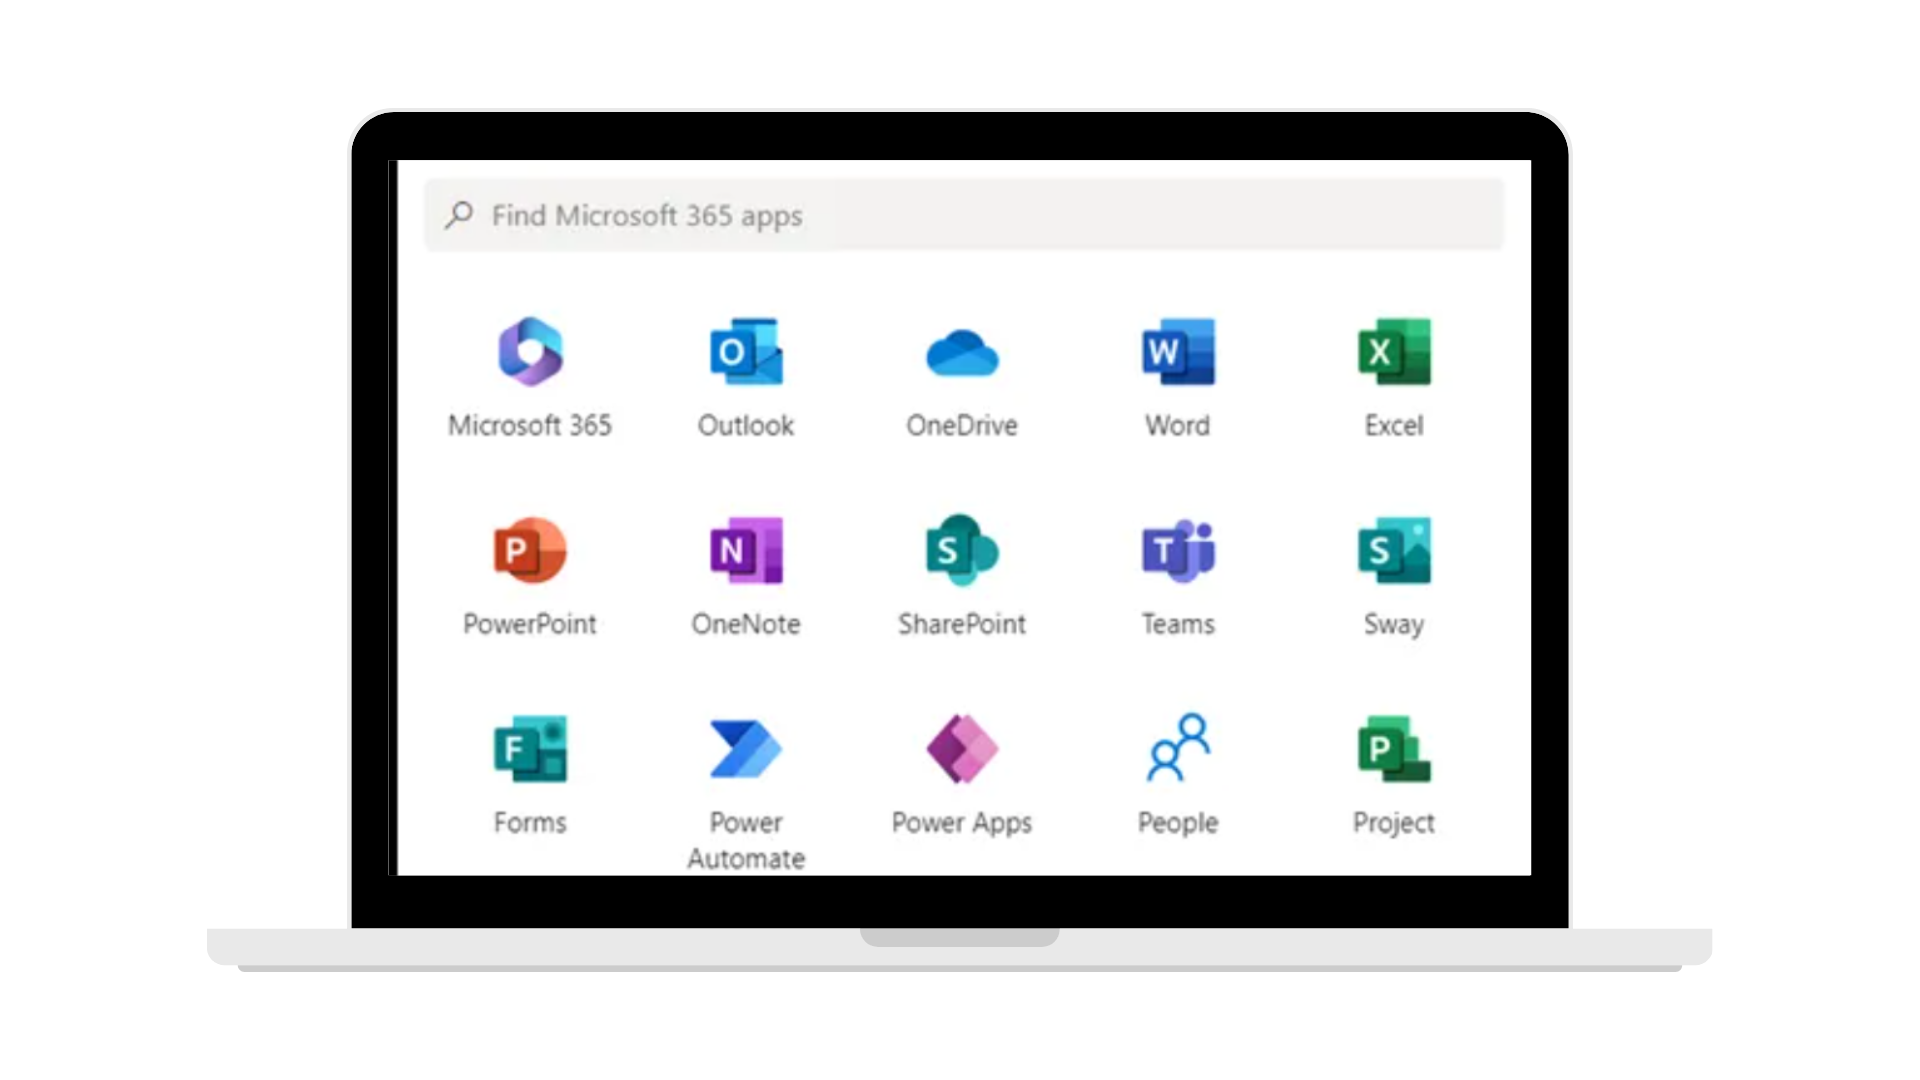Select the SharePoint icon

point(962,550)
